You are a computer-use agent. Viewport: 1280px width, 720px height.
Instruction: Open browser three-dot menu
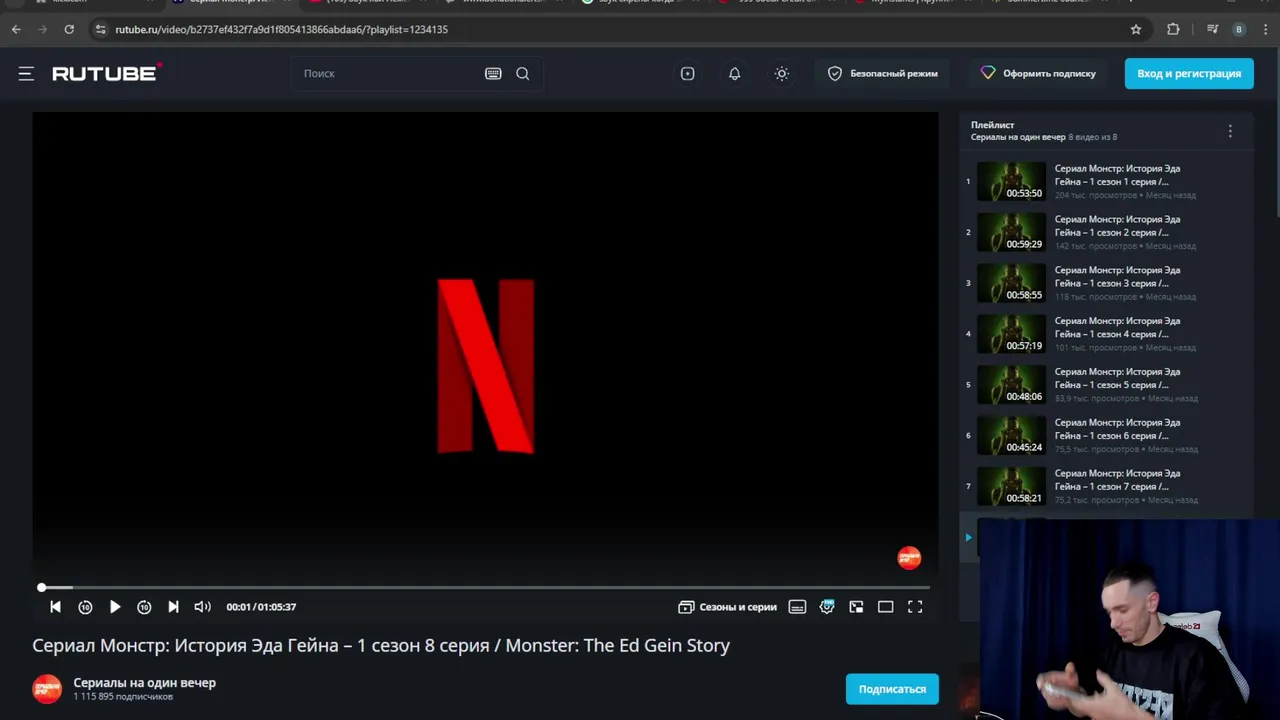click(1266, 29)
